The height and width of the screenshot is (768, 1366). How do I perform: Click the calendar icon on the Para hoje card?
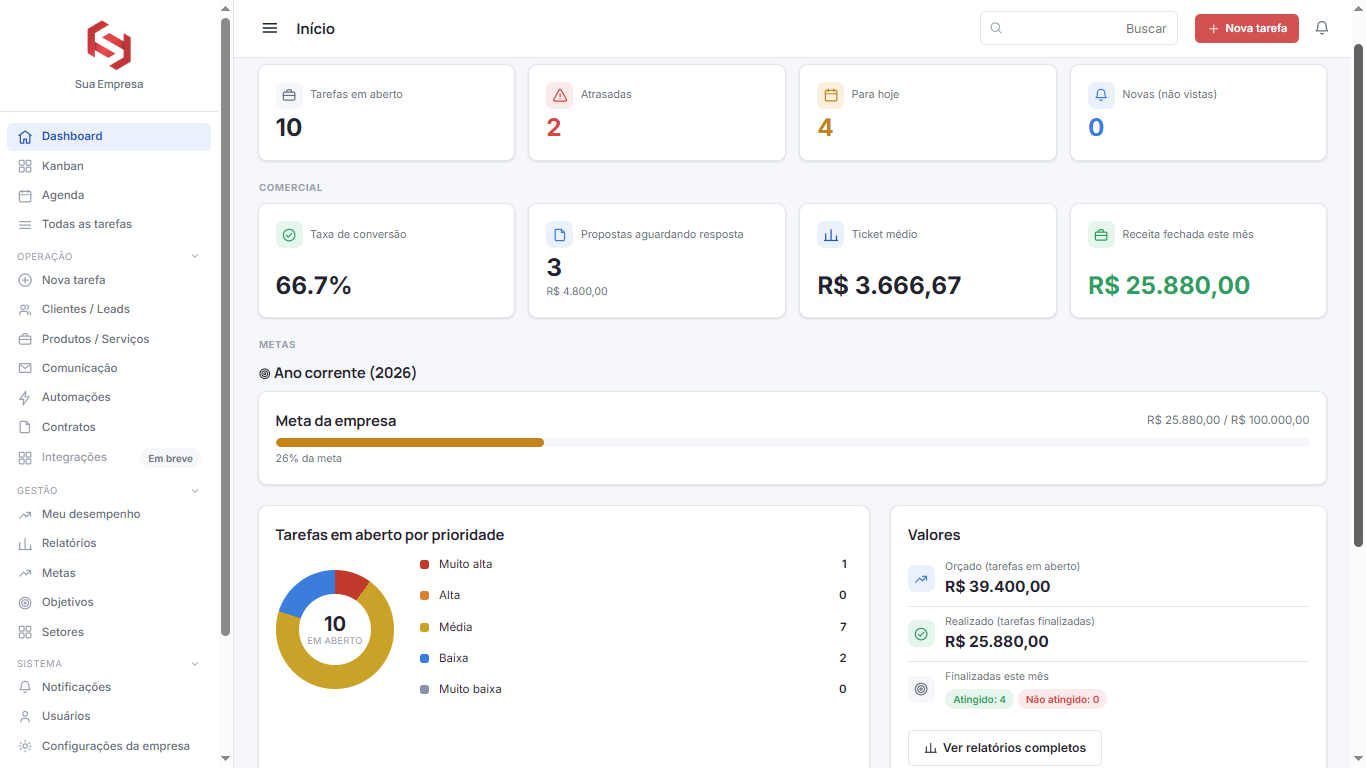tap(830, 95)
